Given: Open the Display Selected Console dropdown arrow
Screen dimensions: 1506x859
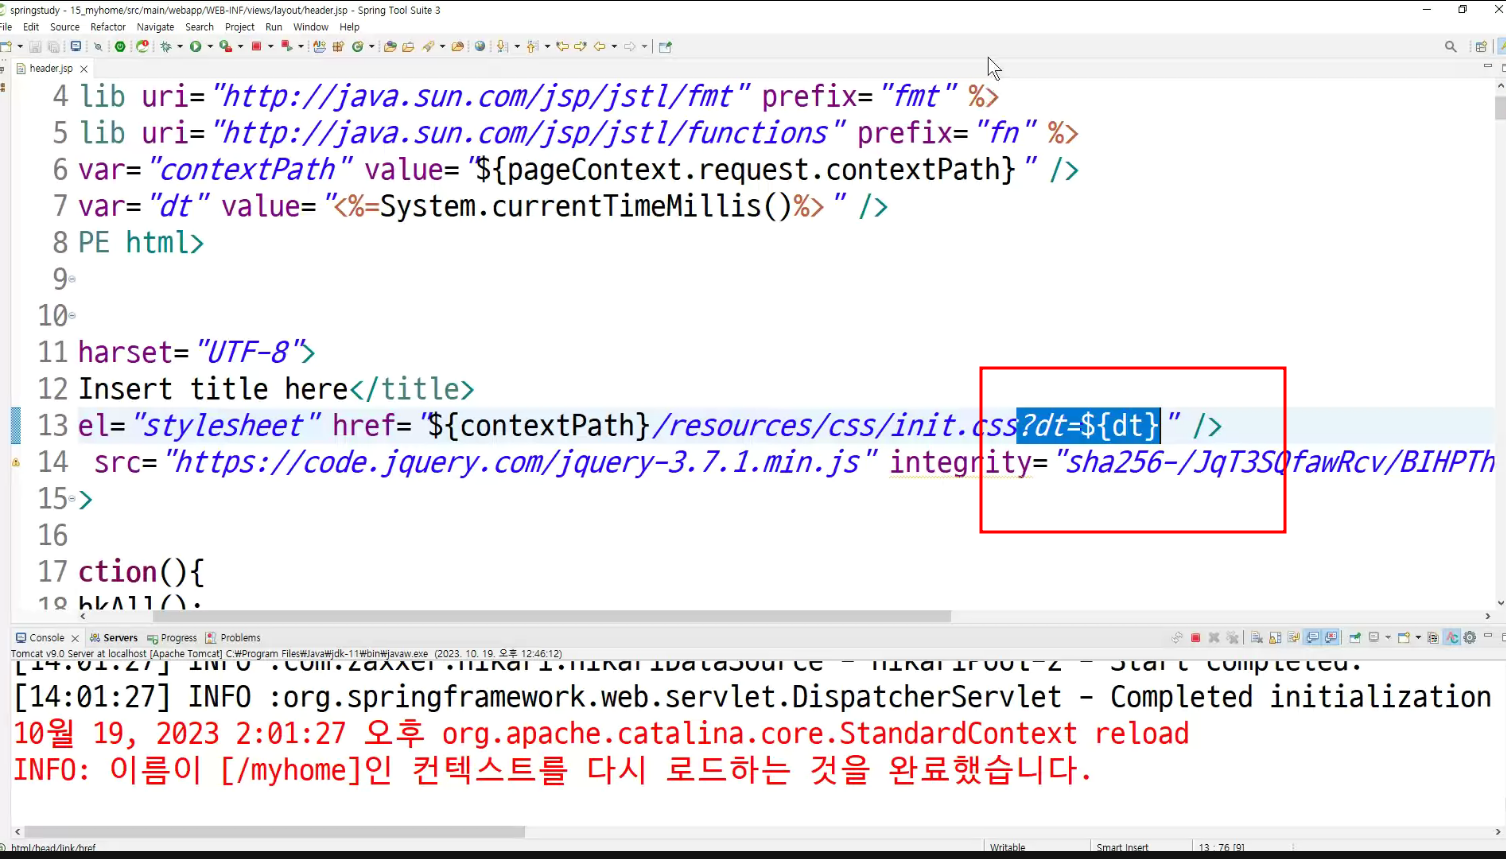Looking at the screenshot, I should (1388, 637).
